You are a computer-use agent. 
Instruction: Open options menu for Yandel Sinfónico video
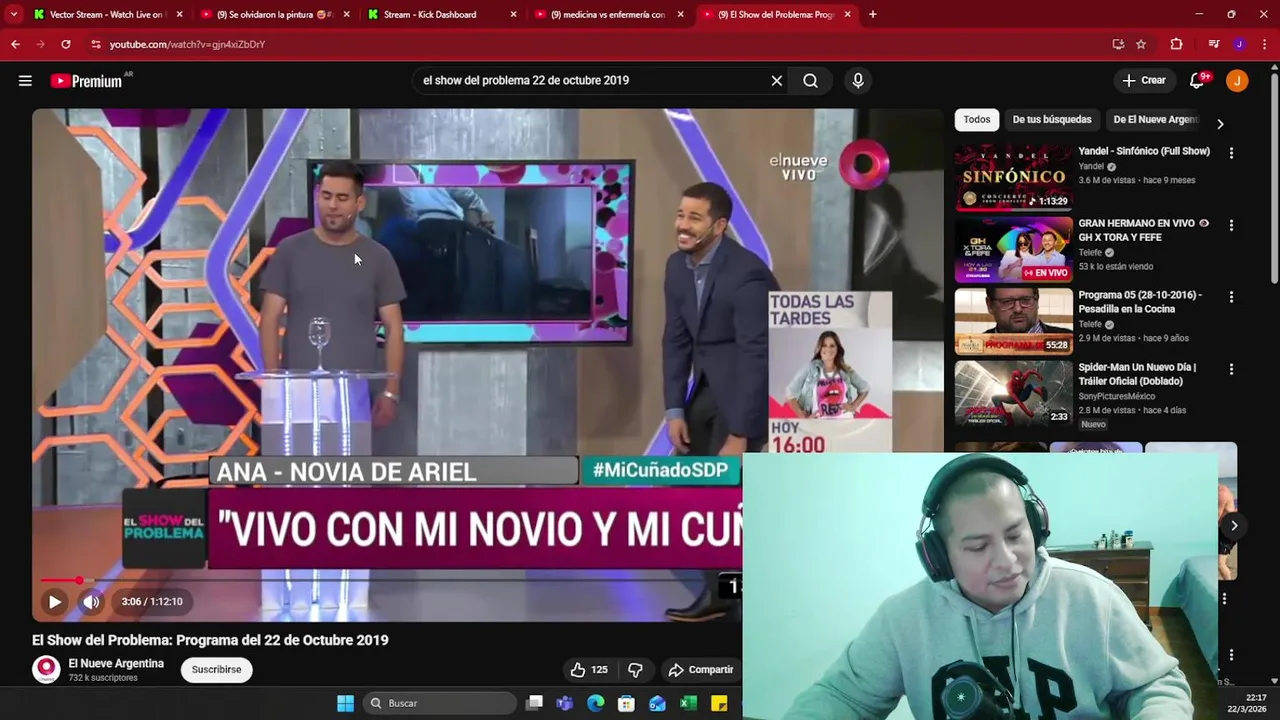tap(1231, 153)
